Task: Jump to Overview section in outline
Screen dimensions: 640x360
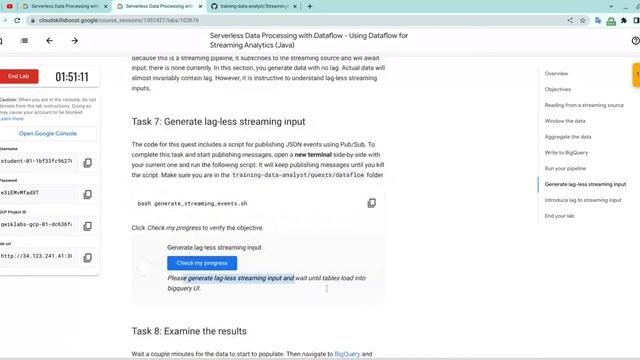Action: [556, 73]
